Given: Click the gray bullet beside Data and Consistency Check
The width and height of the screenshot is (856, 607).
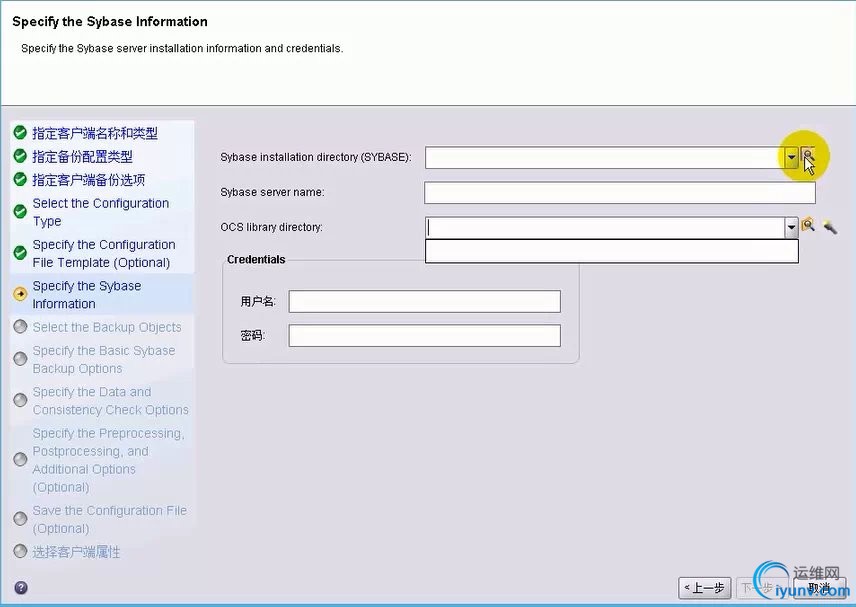Looking at the screenshot, I should (20, 400).
